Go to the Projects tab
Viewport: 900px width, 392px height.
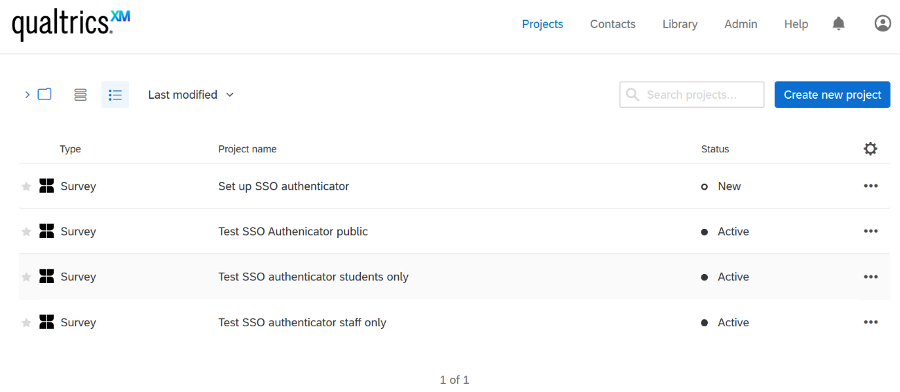point(542,24)
